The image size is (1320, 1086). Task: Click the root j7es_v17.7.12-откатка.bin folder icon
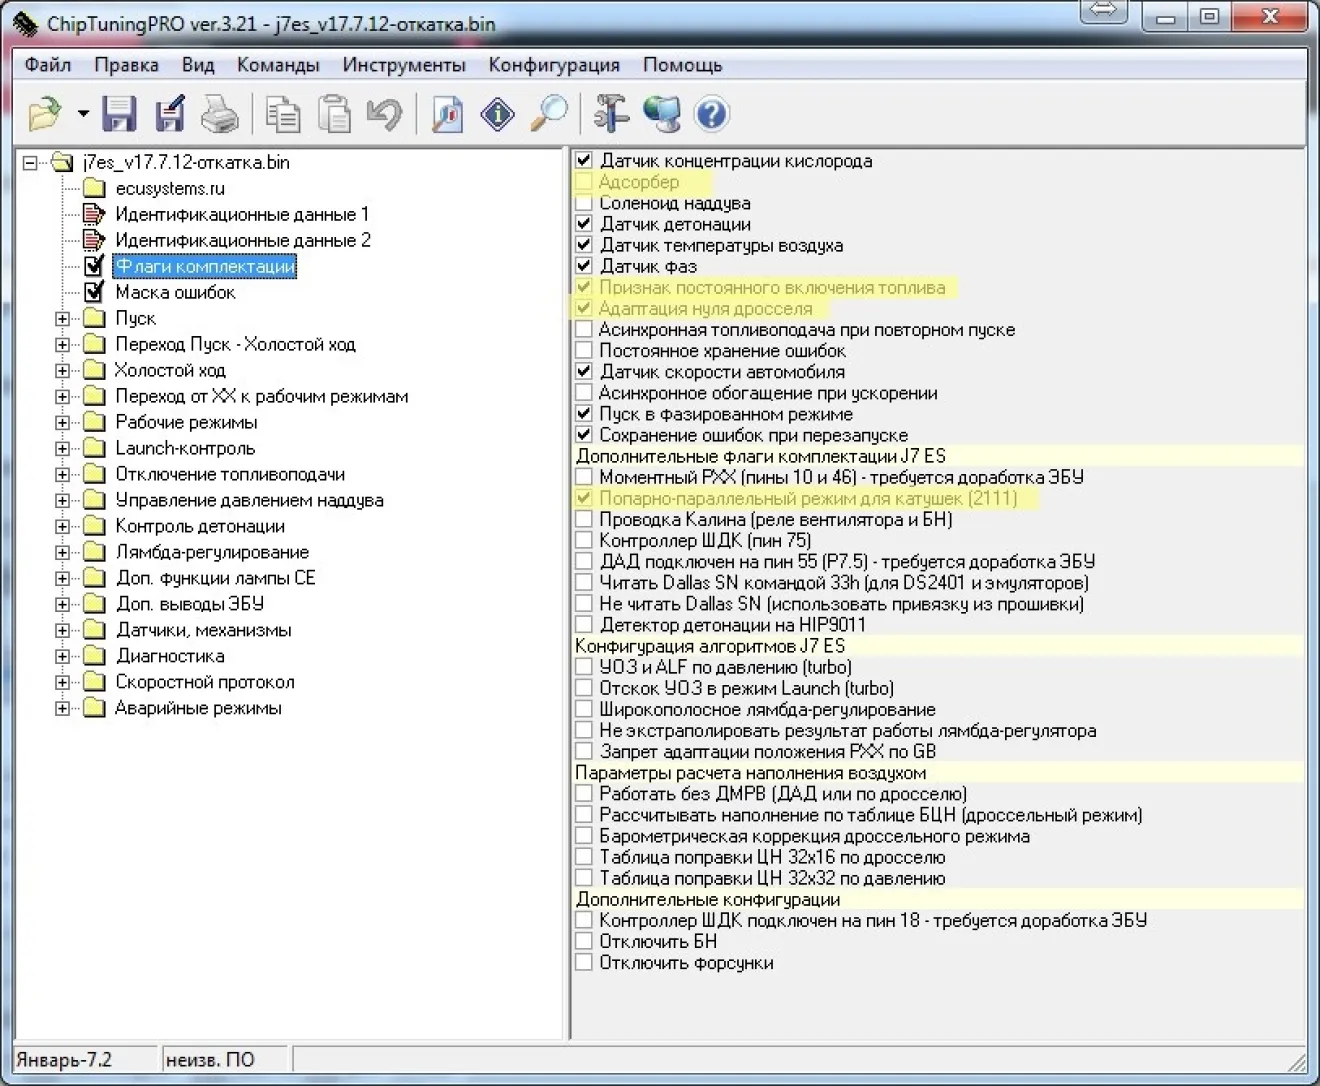pyautogui.click(x=63, y=162)
